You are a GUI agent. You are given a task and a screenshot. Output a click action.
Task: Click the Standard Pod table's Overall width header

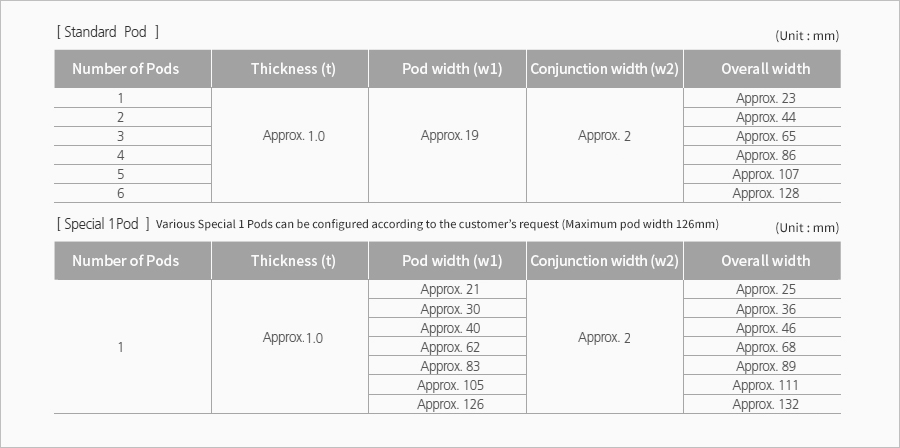click(765, 69)
